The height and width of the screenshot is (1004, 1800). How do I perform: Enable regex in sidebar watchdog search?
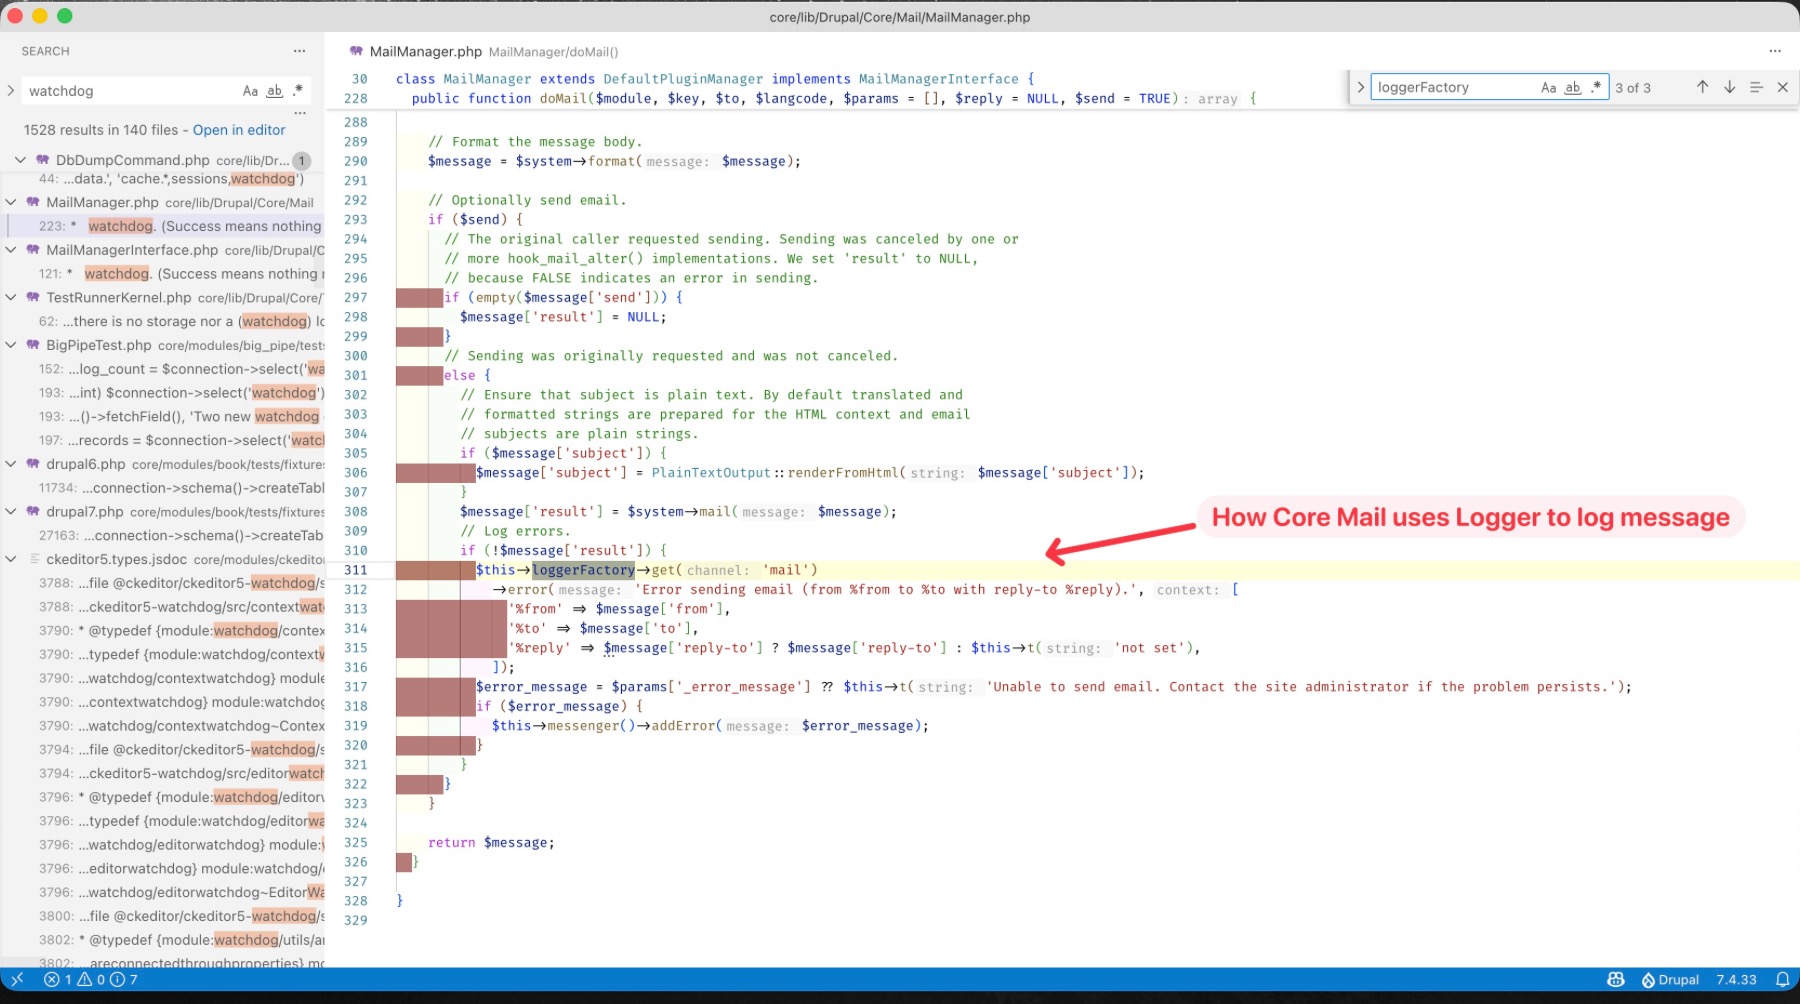coord(298,91)
